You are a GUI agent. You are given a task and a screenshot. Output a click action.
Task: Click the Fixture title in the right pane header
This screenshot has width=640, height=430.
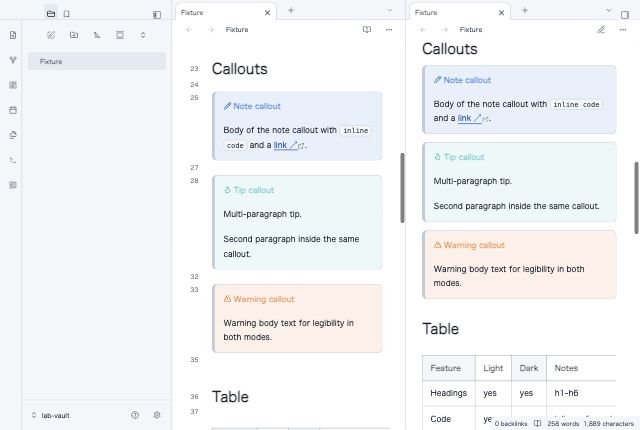(471, 30)
